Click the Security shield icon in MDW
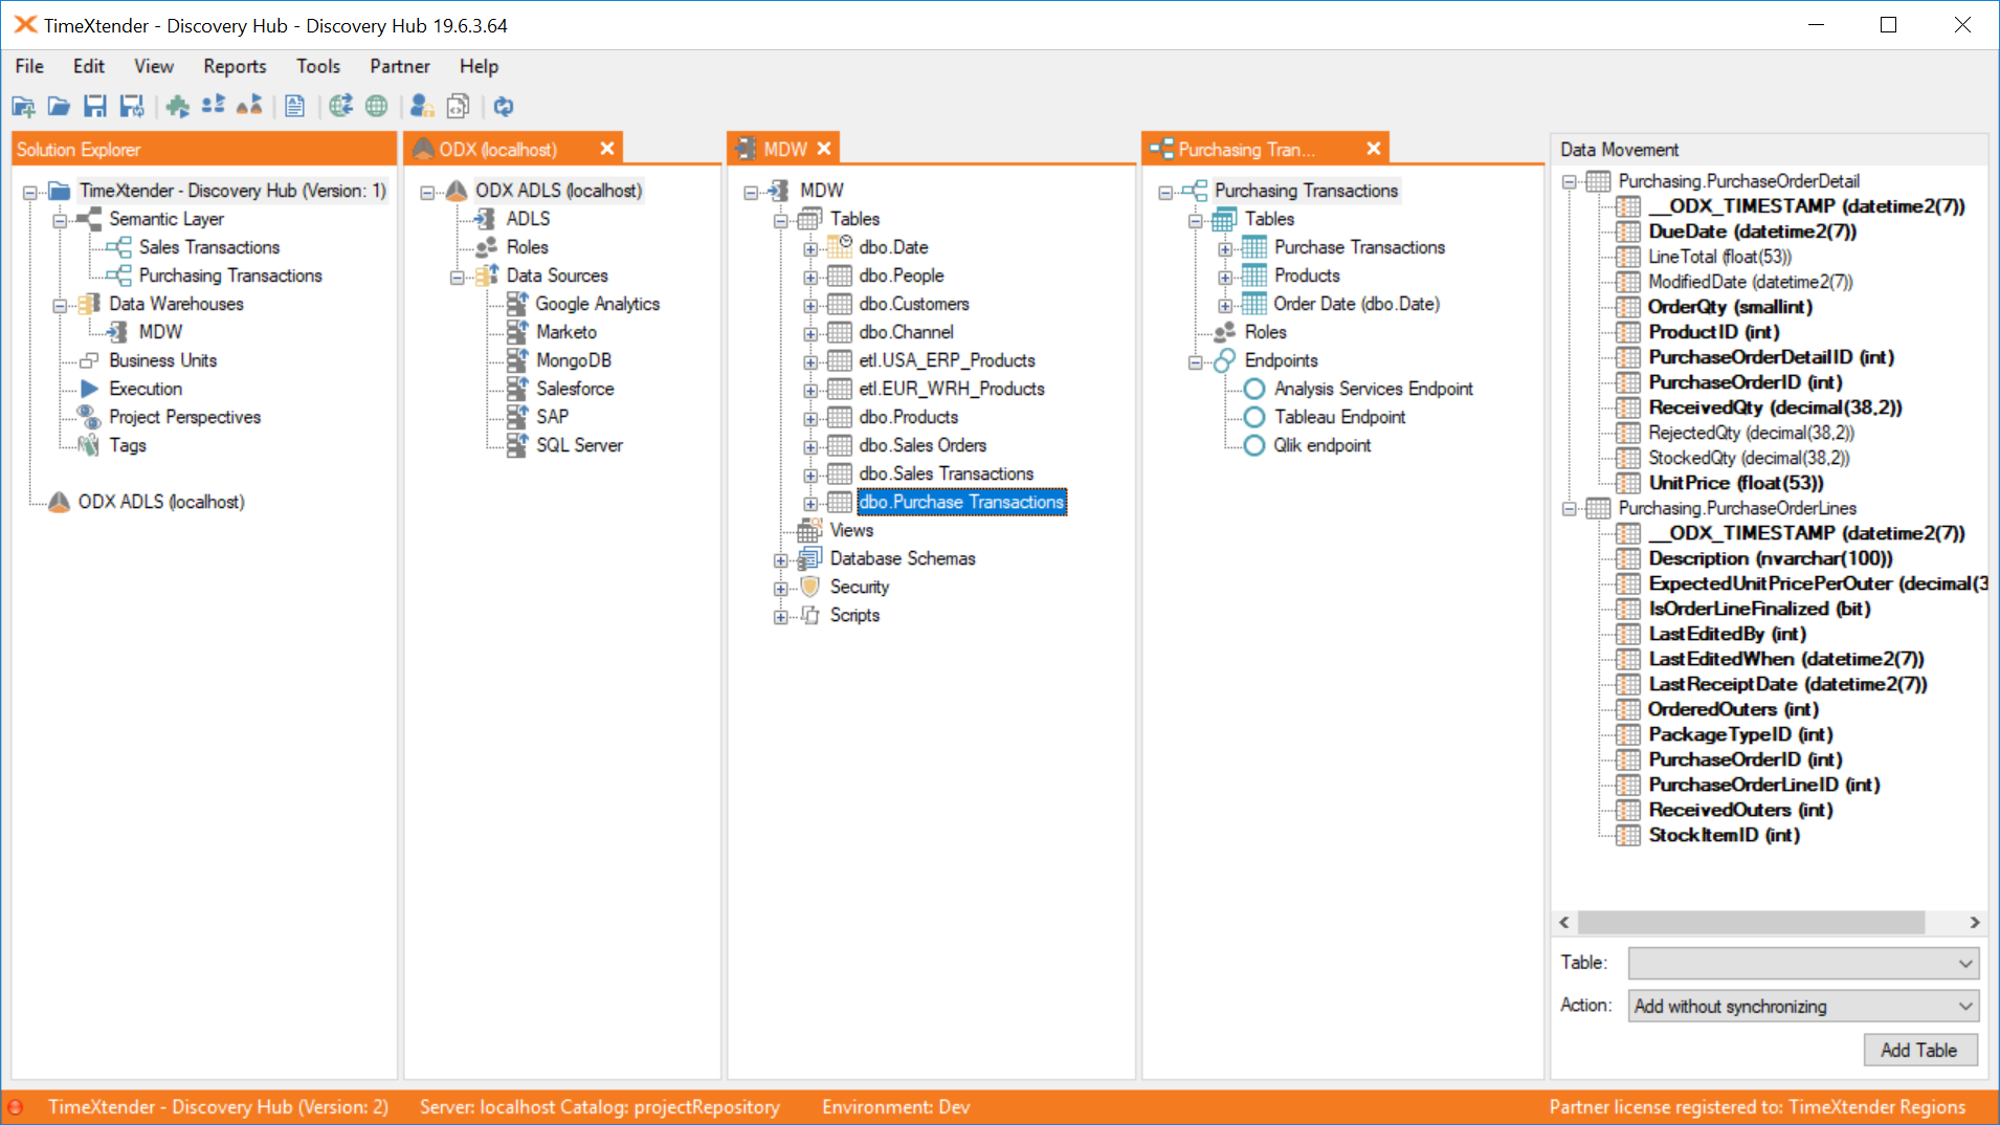Screen dimensions: 2000x1125 tap(810, 587)
